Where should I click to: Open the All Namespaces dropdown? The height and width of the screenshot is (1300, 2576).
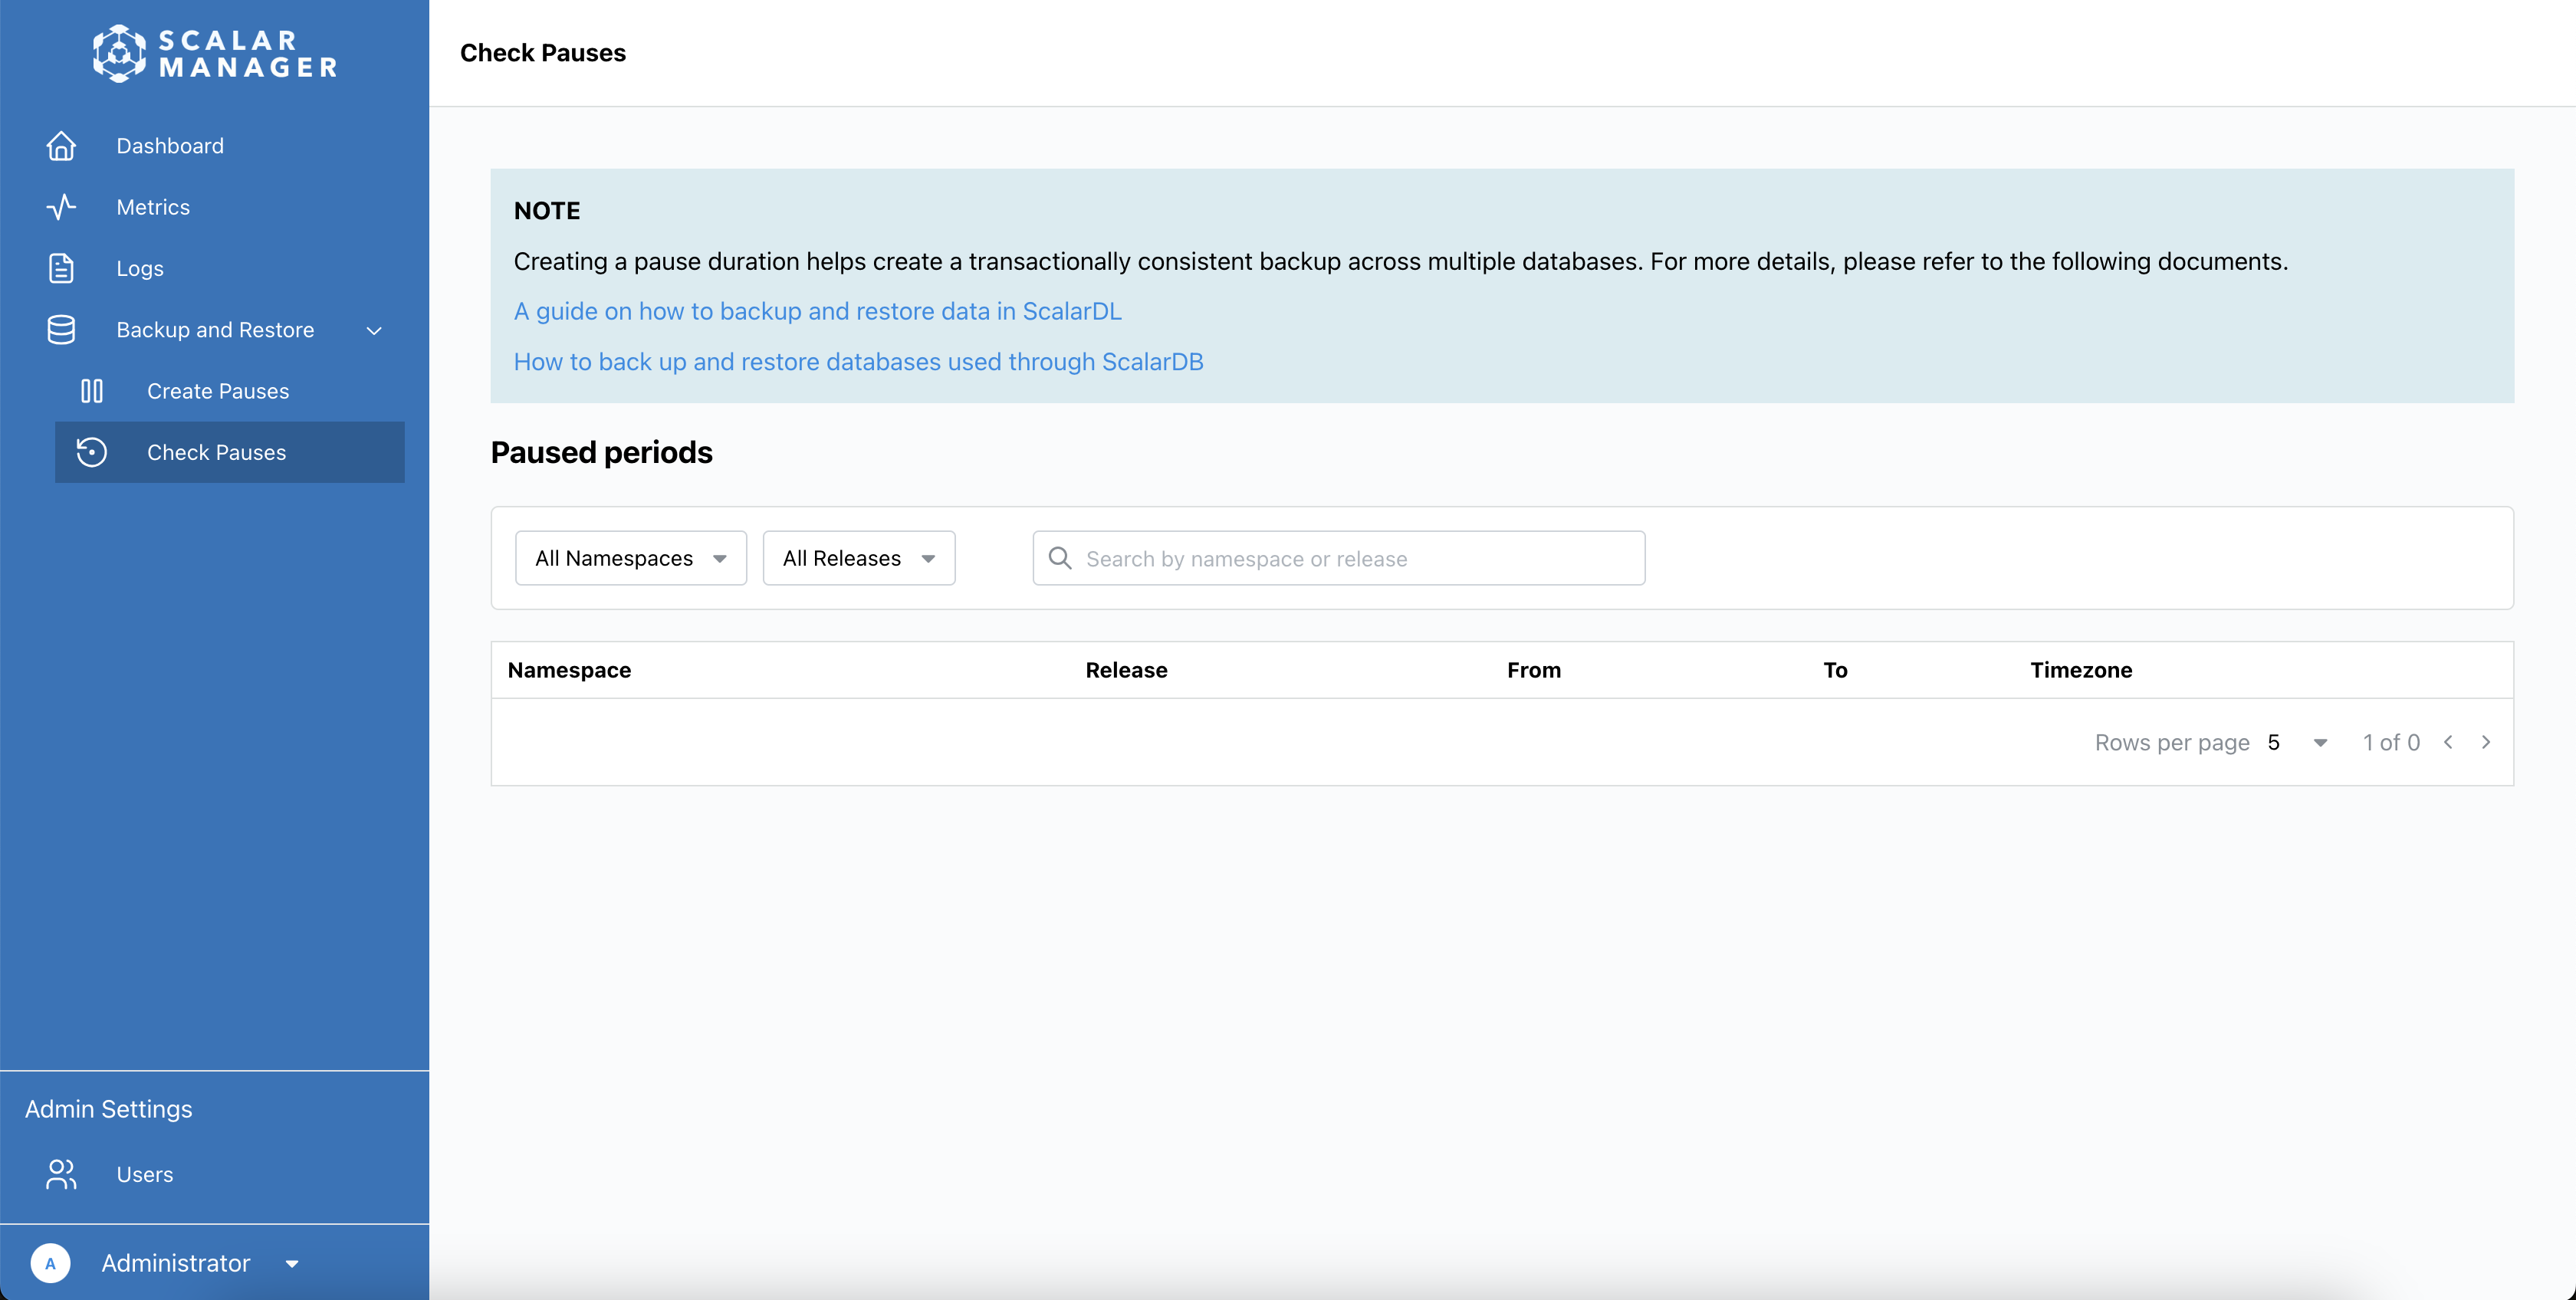click(x=630, y=558)
